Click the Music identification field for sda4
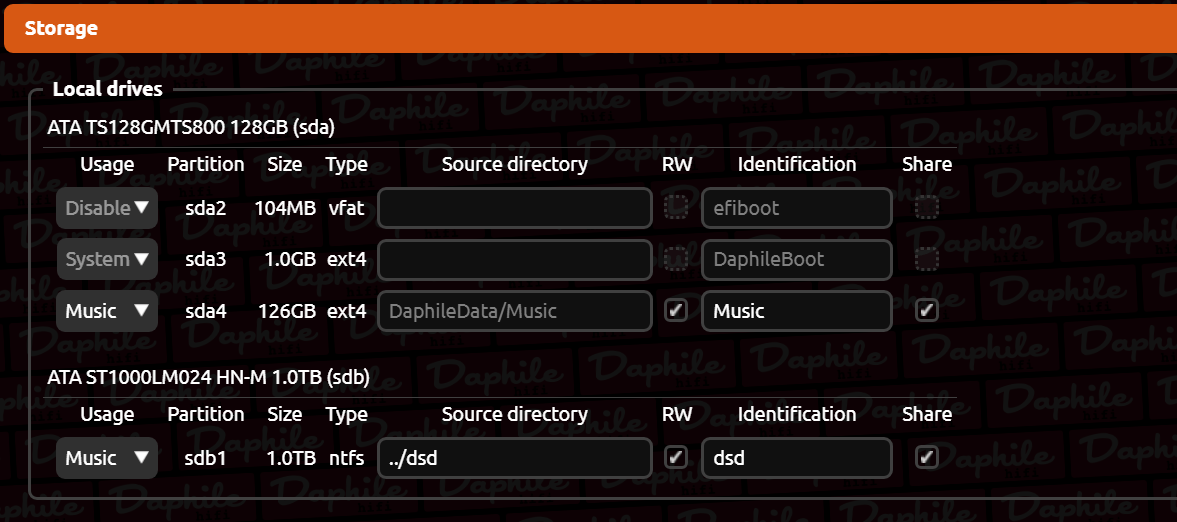 (796, 311)
